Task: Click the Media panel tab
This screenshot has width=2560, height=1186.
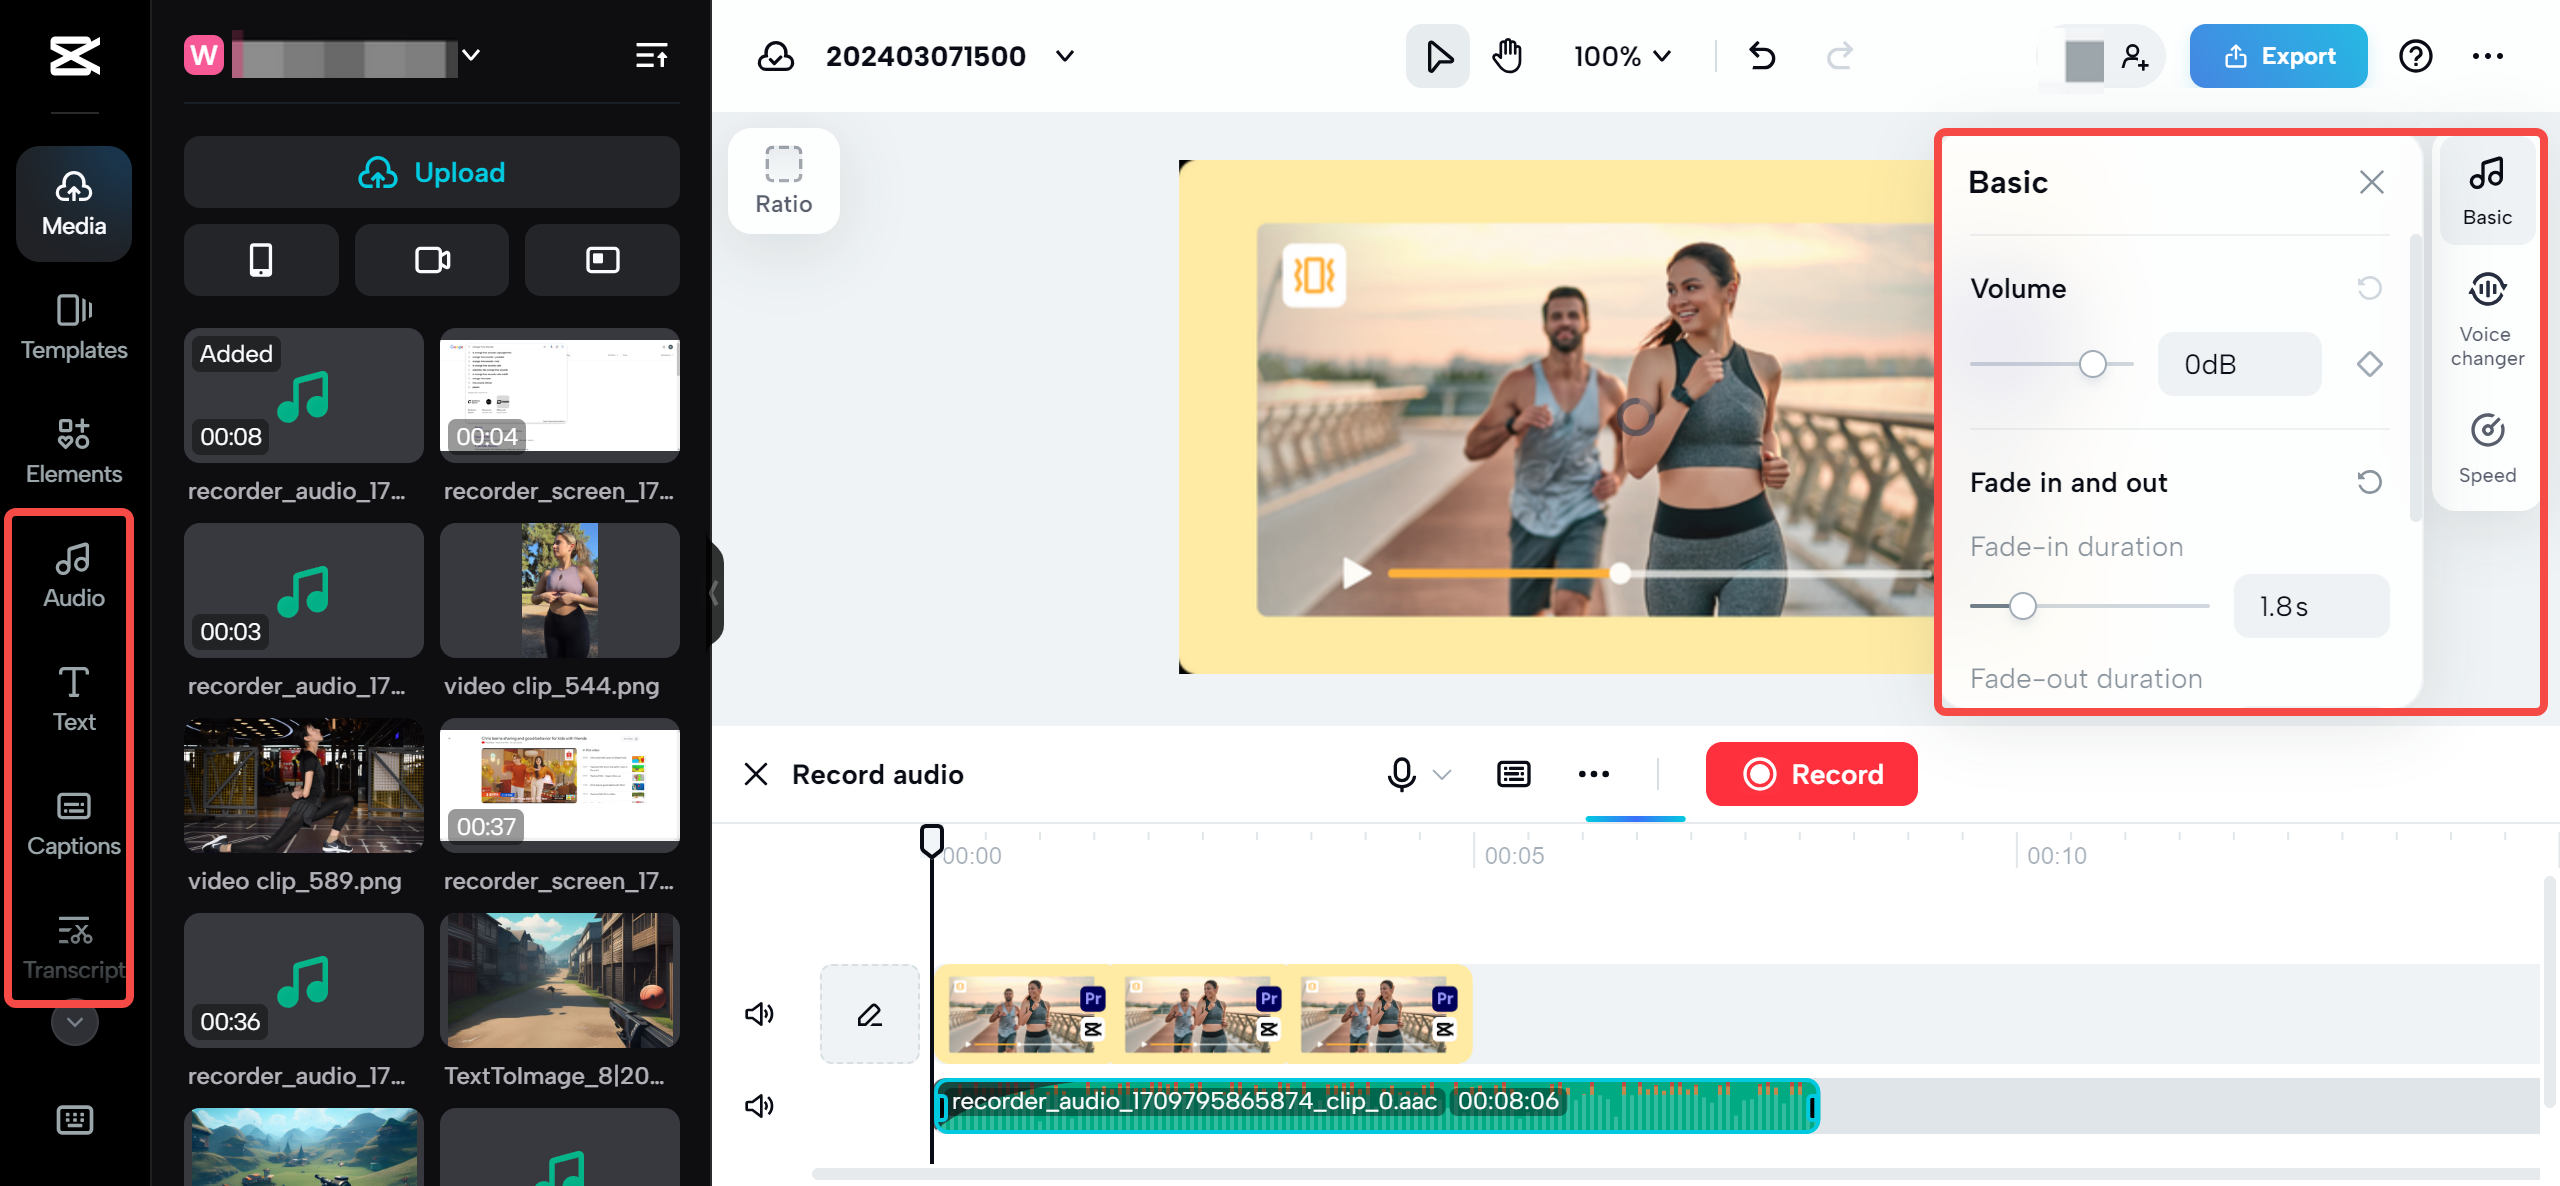Action: tap(73, 196)
